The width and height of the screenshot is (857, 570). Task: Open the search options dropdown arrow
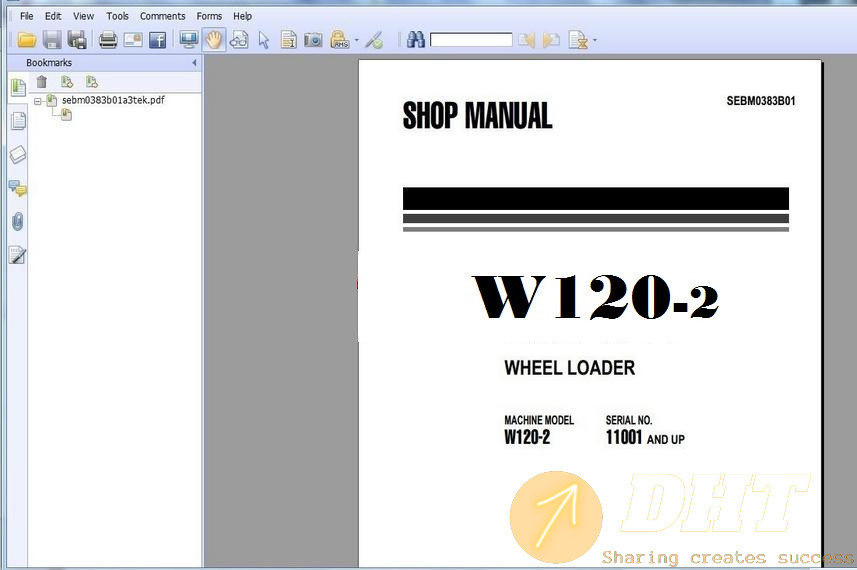pyautogui.click(x=595, y=40)
